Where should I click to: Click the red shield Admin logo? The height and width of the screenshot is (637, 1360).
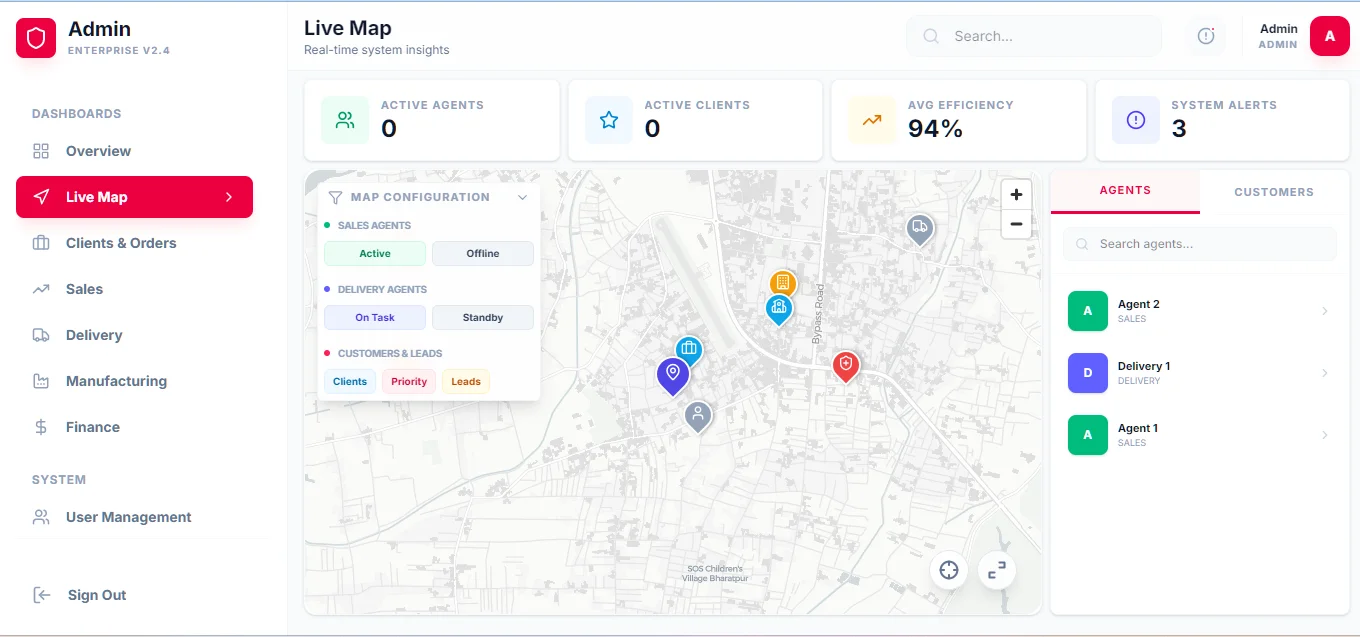pyautogui.click(x=36, y=39)
